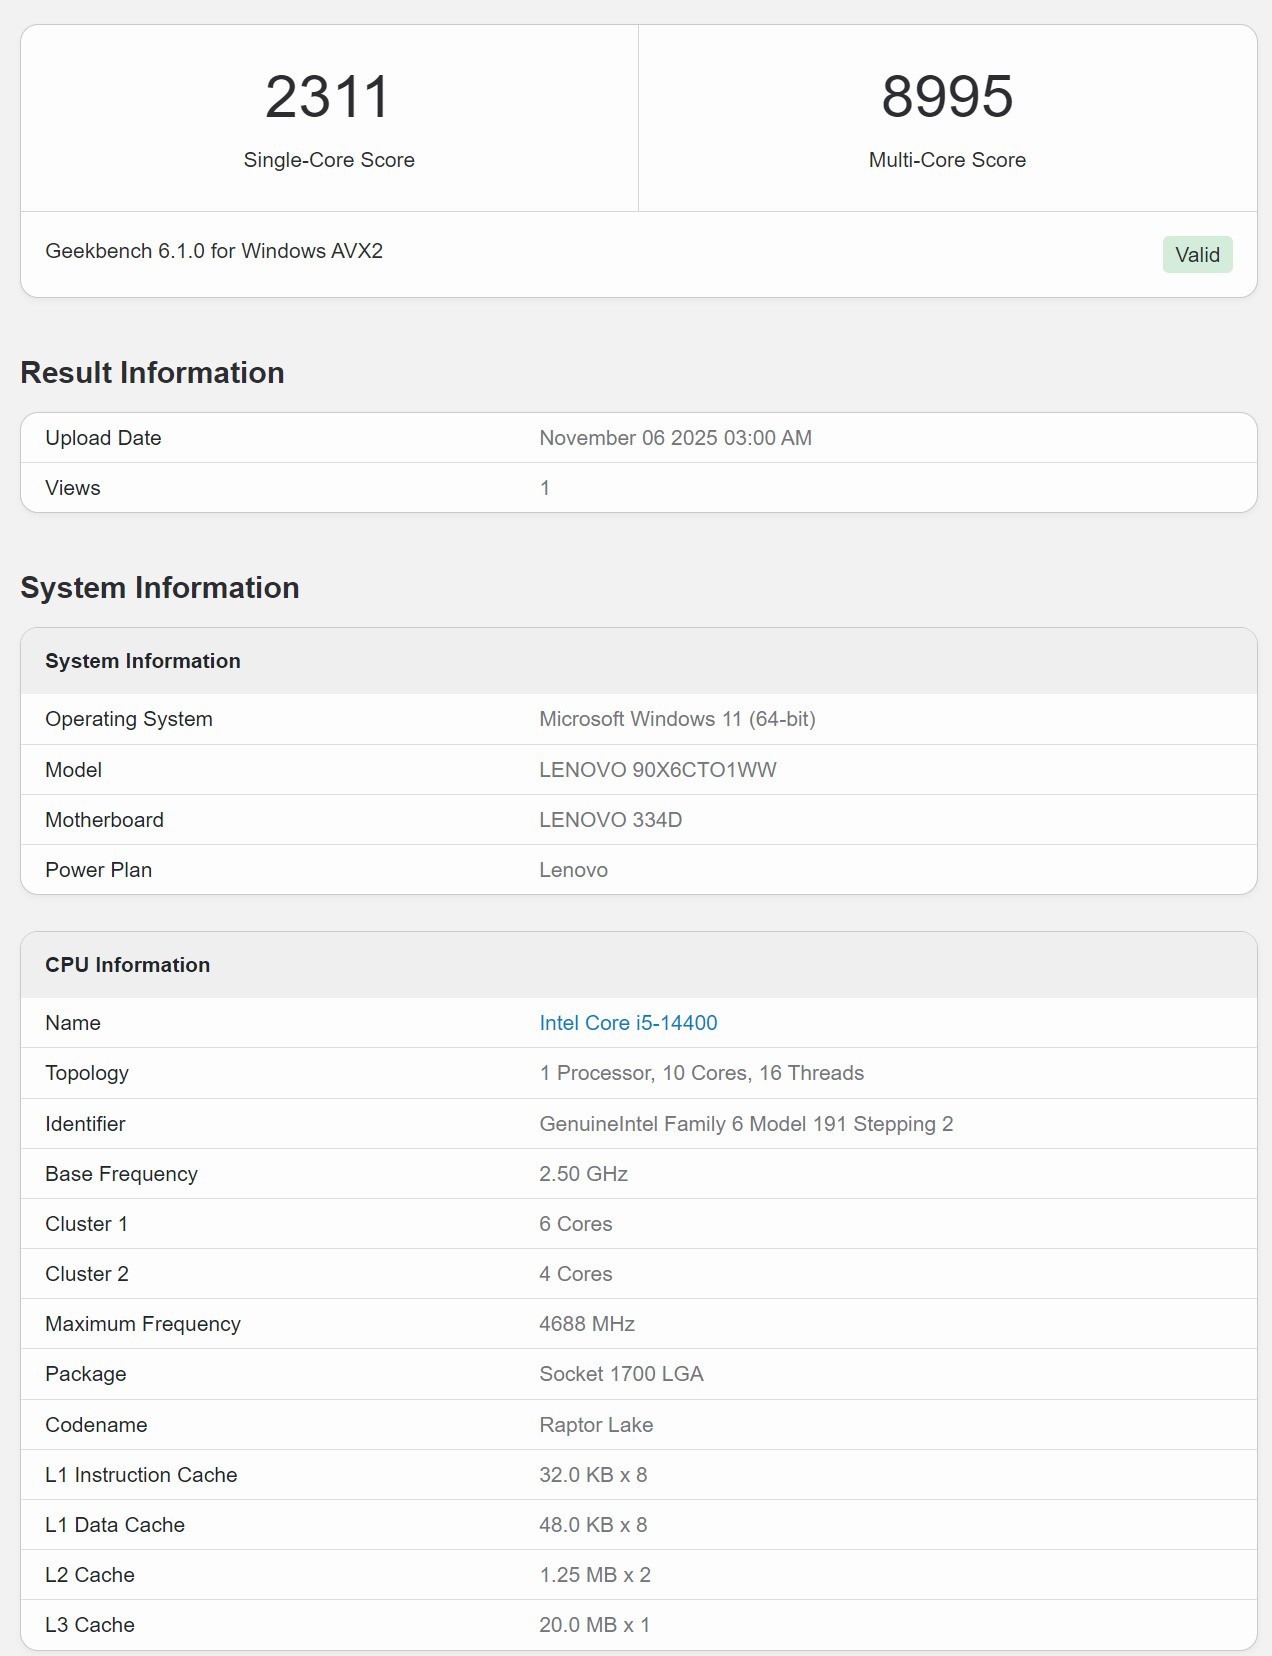This screenshot has width=1272, height=1656.
Task: Click the Geekbench 6.1.0 for Windows AVX2 text
Action: tap(214, 251)
